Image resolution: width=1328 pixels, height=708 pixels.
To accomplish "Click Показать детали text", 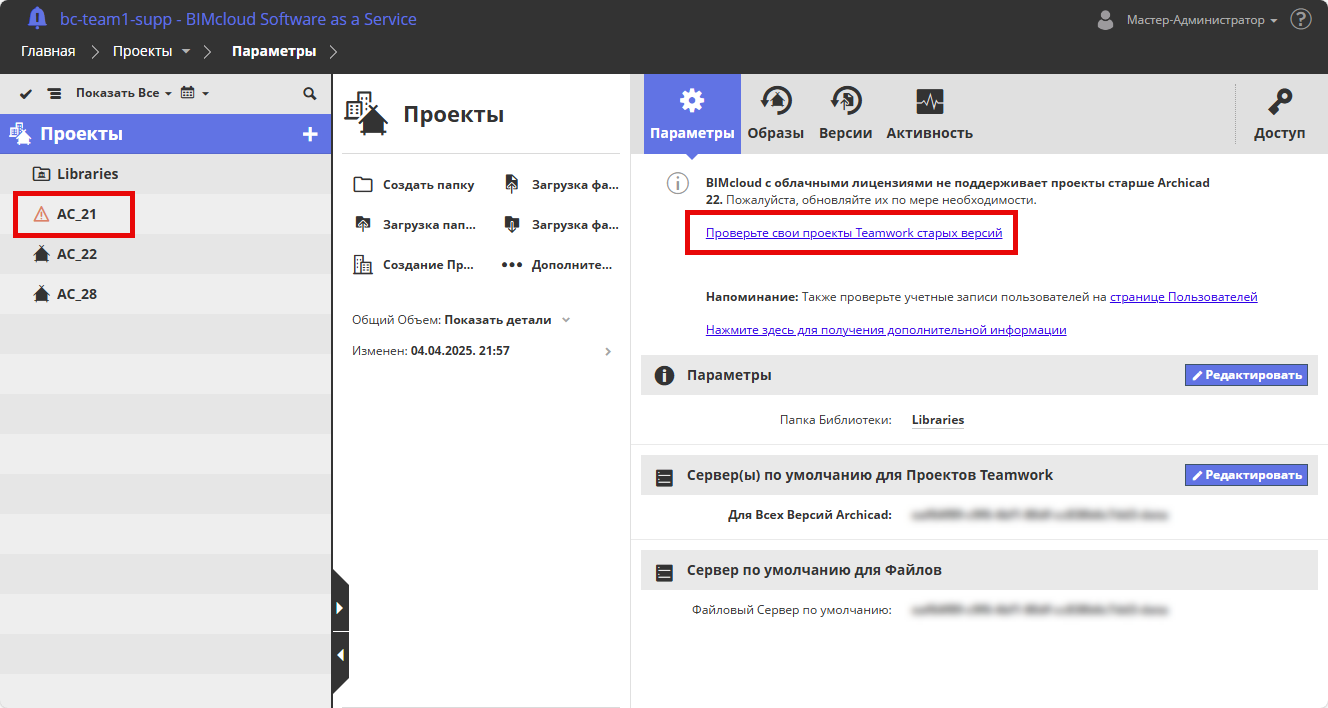I will pyautogui.click(x=498, y=320).
